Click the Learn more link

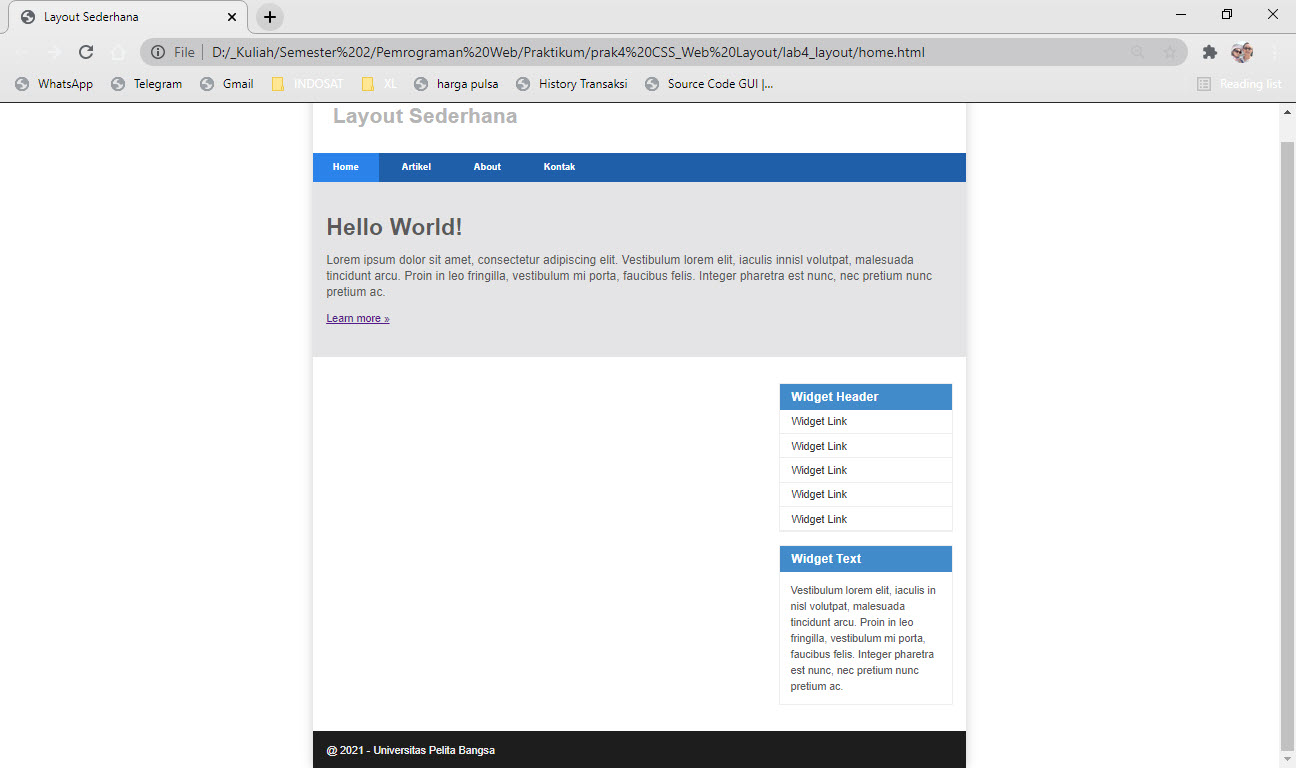point(357,318)
